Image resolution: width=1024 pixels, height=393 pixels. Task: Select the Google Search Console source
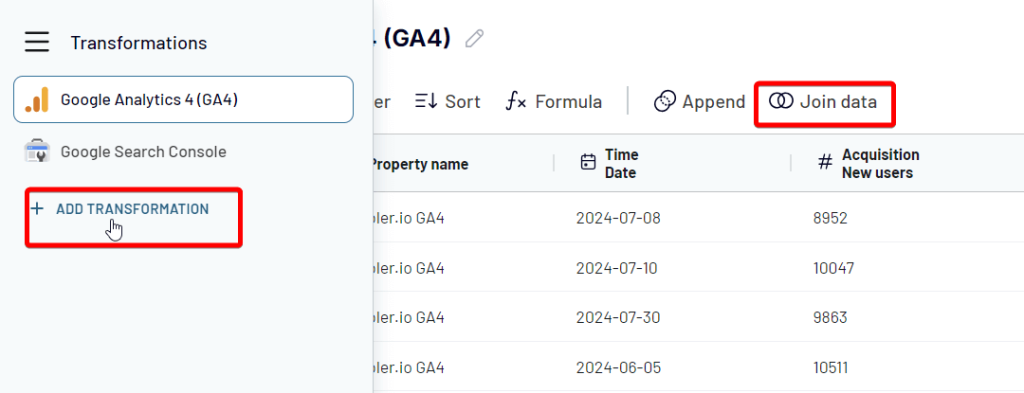(184, 151)
